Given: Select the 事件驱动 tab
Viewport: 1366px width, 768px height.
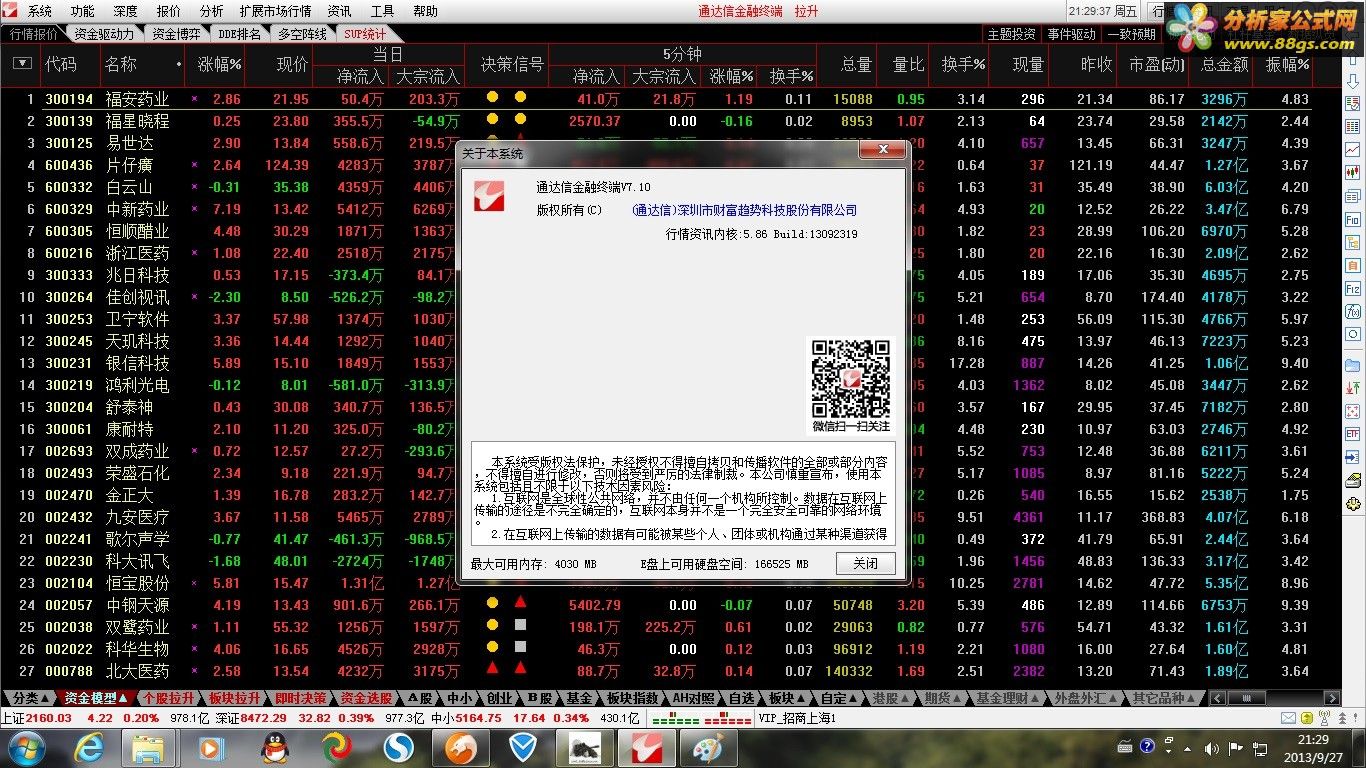Looking at the screenshot, I should point(1071,34).
